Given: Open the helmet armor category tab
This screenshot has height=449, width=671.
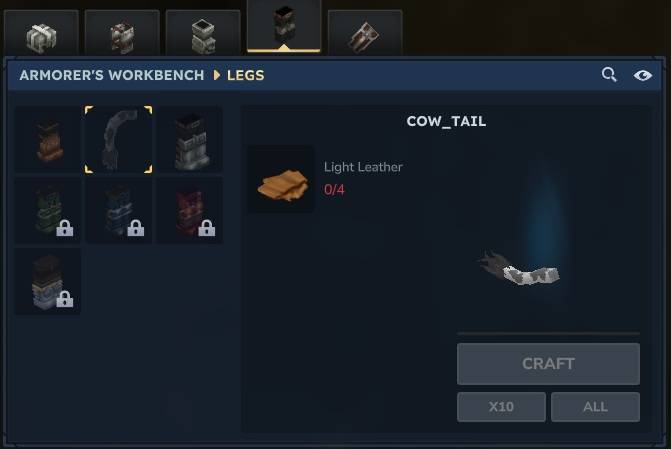Looking at the screenshot, I should pyautogui.click(x=41, y=33).
